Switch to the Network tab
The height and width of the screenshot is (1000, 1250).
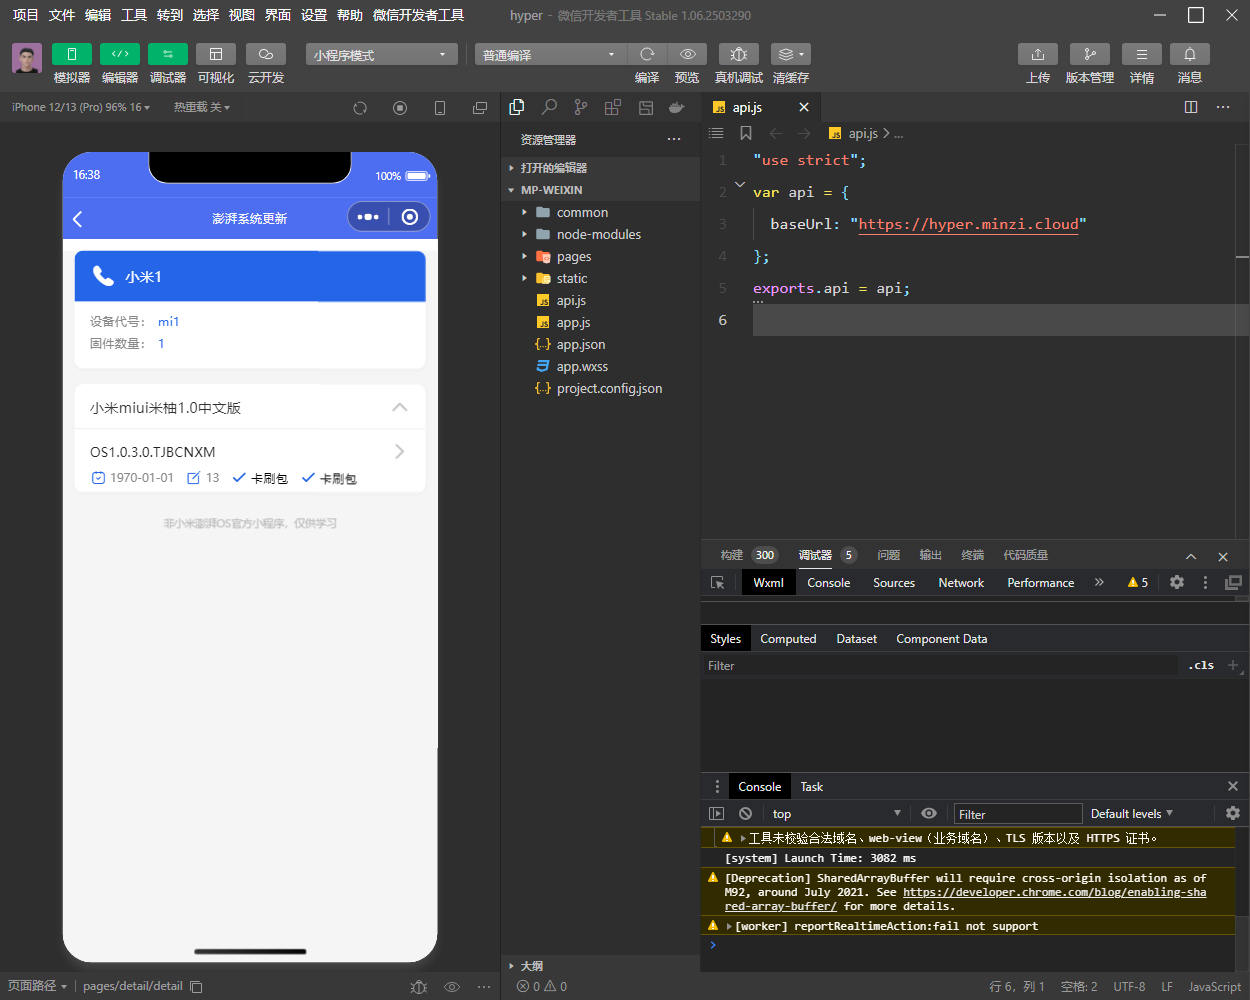(x=961, y=582)
